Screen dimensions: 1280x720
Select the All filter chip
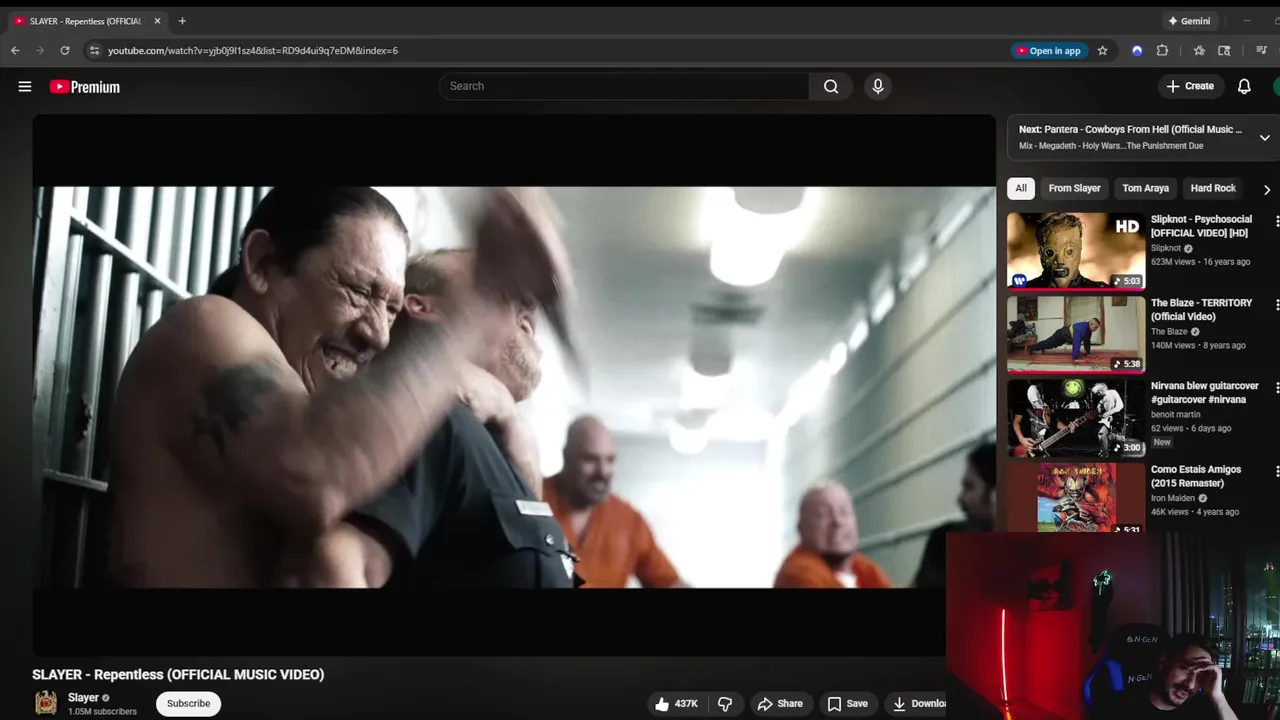[1021, 188]
